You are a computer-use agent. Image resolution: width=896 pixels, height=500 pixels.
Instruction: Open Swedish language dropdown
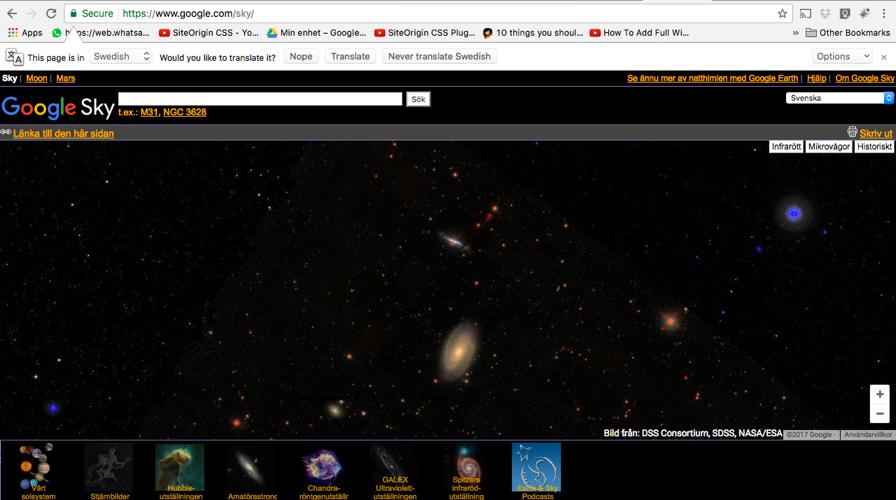(122, 56)
